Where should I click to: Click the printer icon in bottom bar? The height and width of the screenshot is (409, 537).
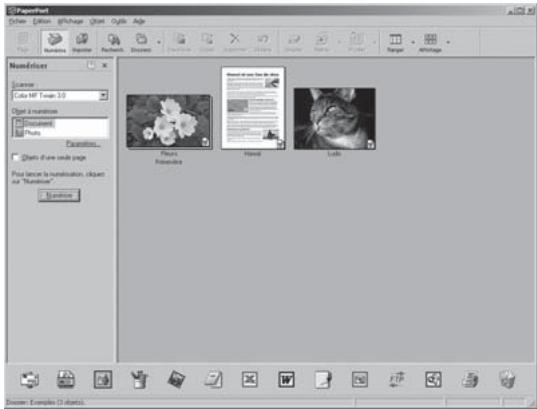pyautogui.click(x=470, y=380)
